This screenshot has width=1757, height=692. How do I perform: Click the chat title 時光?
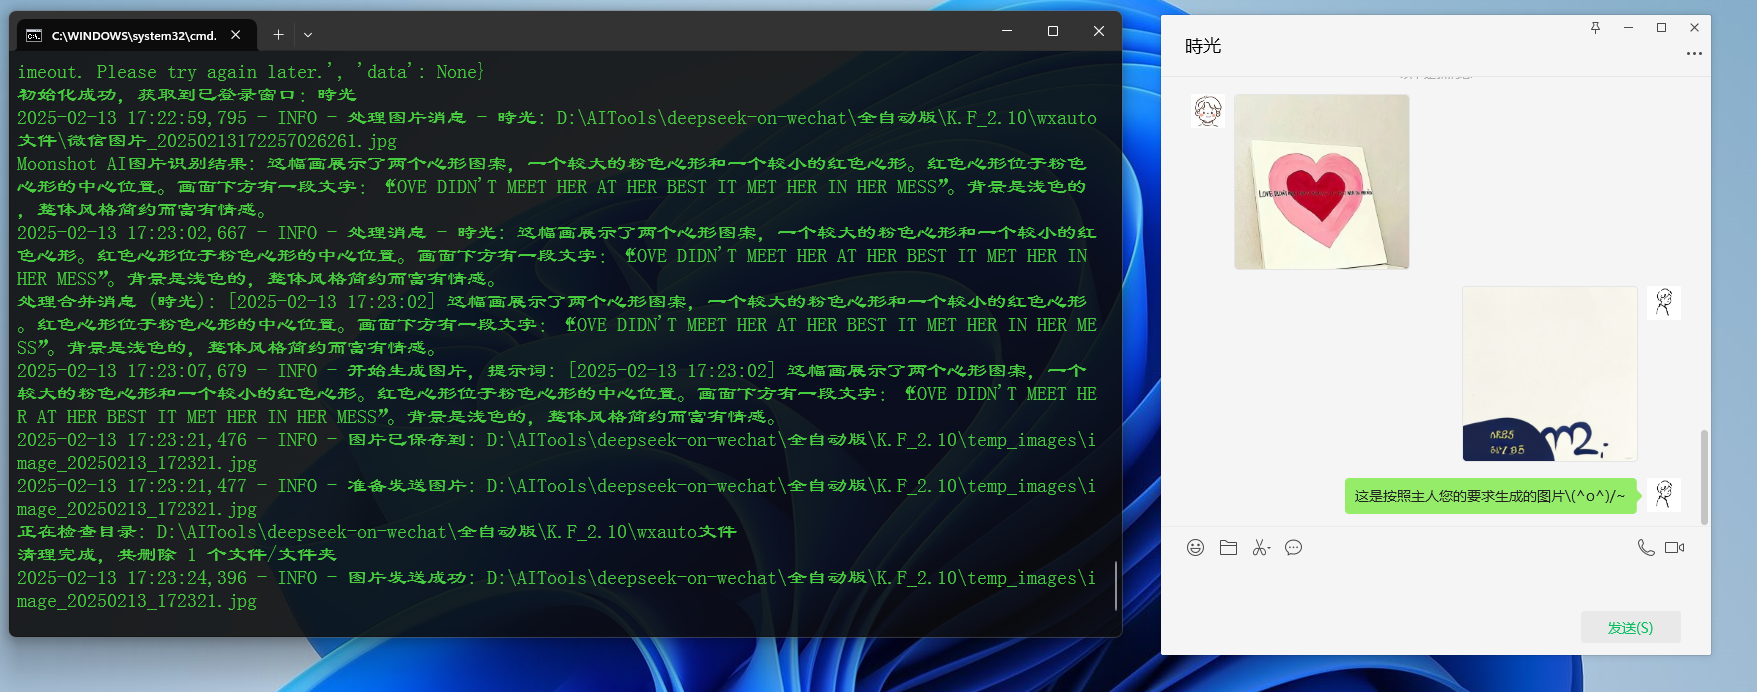tap(1203, 46)
